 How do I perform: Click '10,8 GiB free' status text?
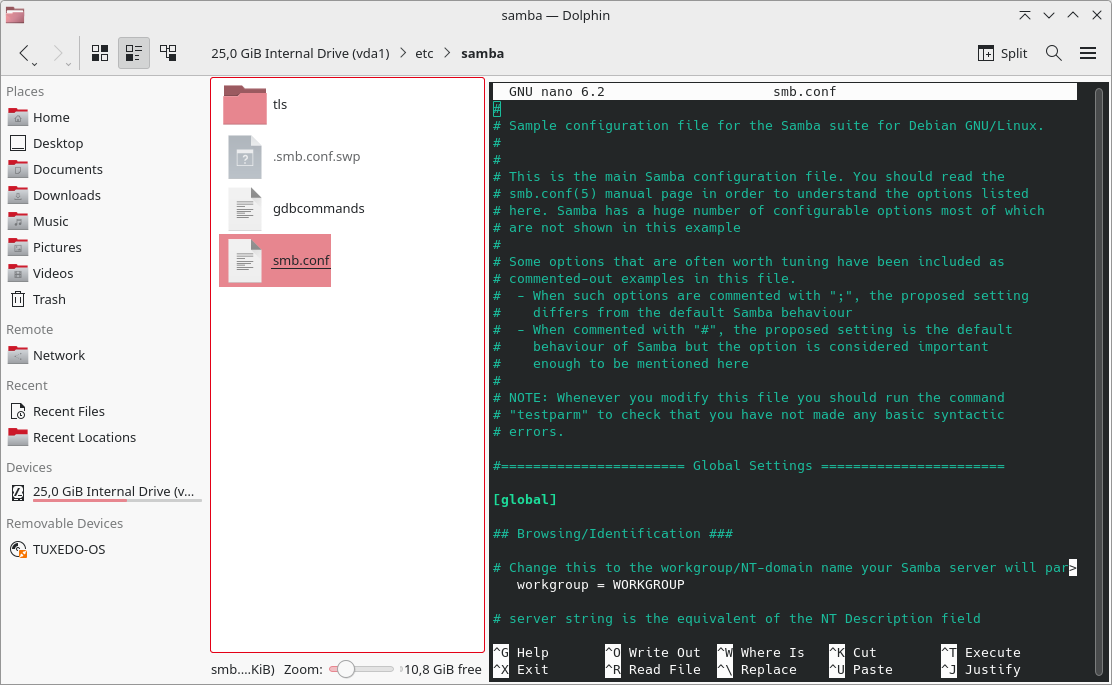(443, 669)
